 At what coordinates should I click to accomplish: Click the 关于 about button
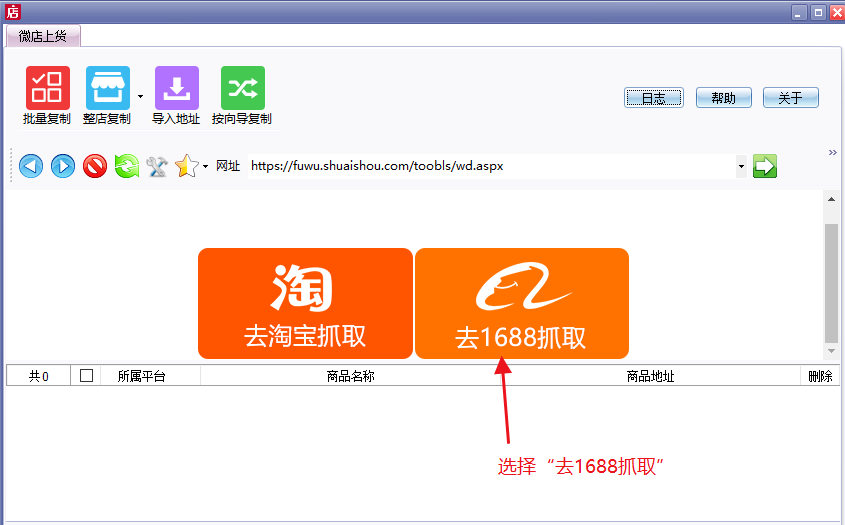click(791, 98)
